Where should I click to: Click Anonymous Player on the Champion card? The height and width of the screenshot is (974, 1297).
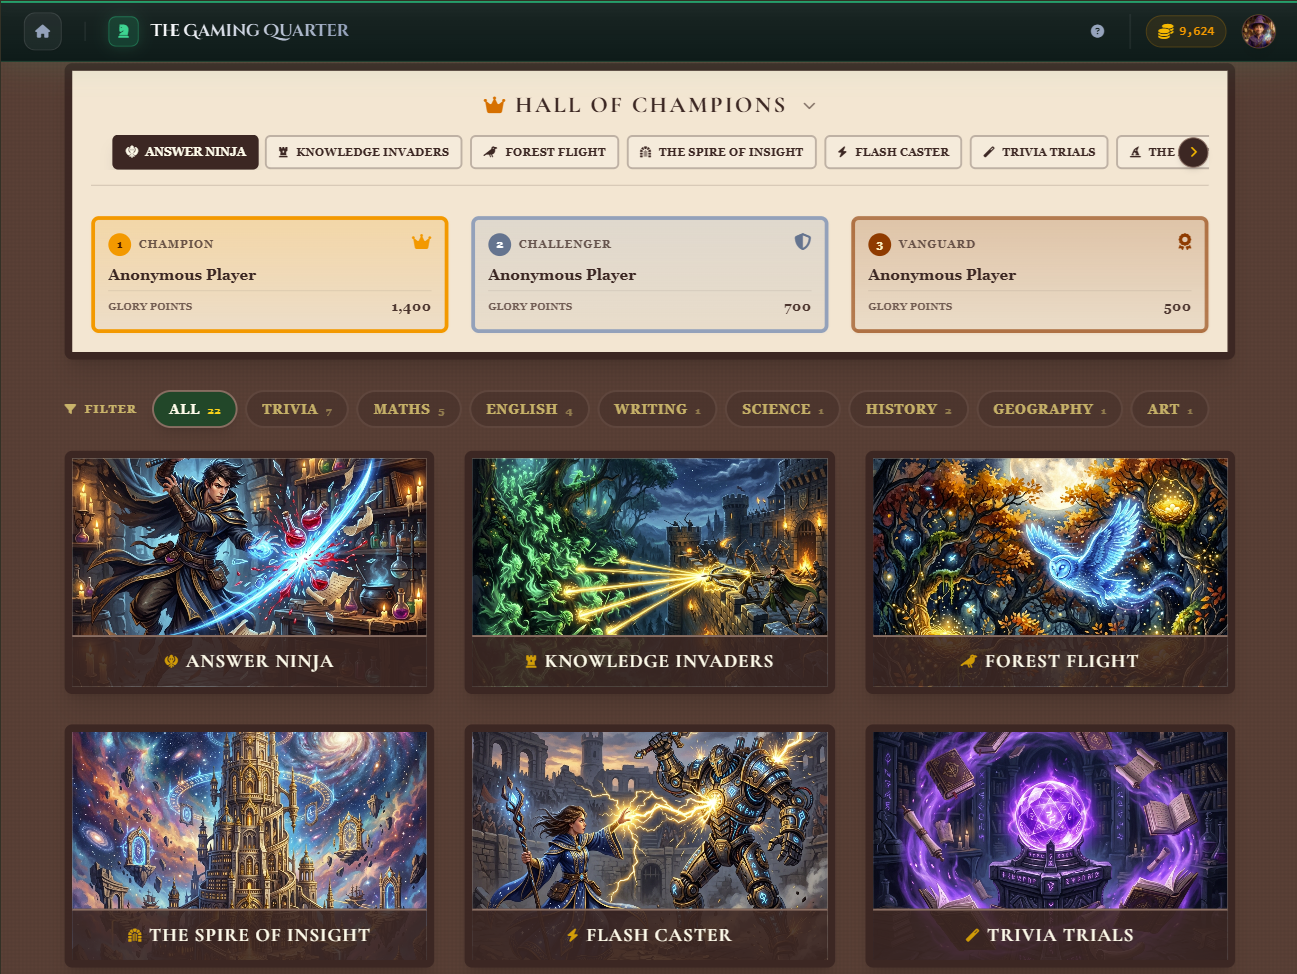[x=182, y=275]
